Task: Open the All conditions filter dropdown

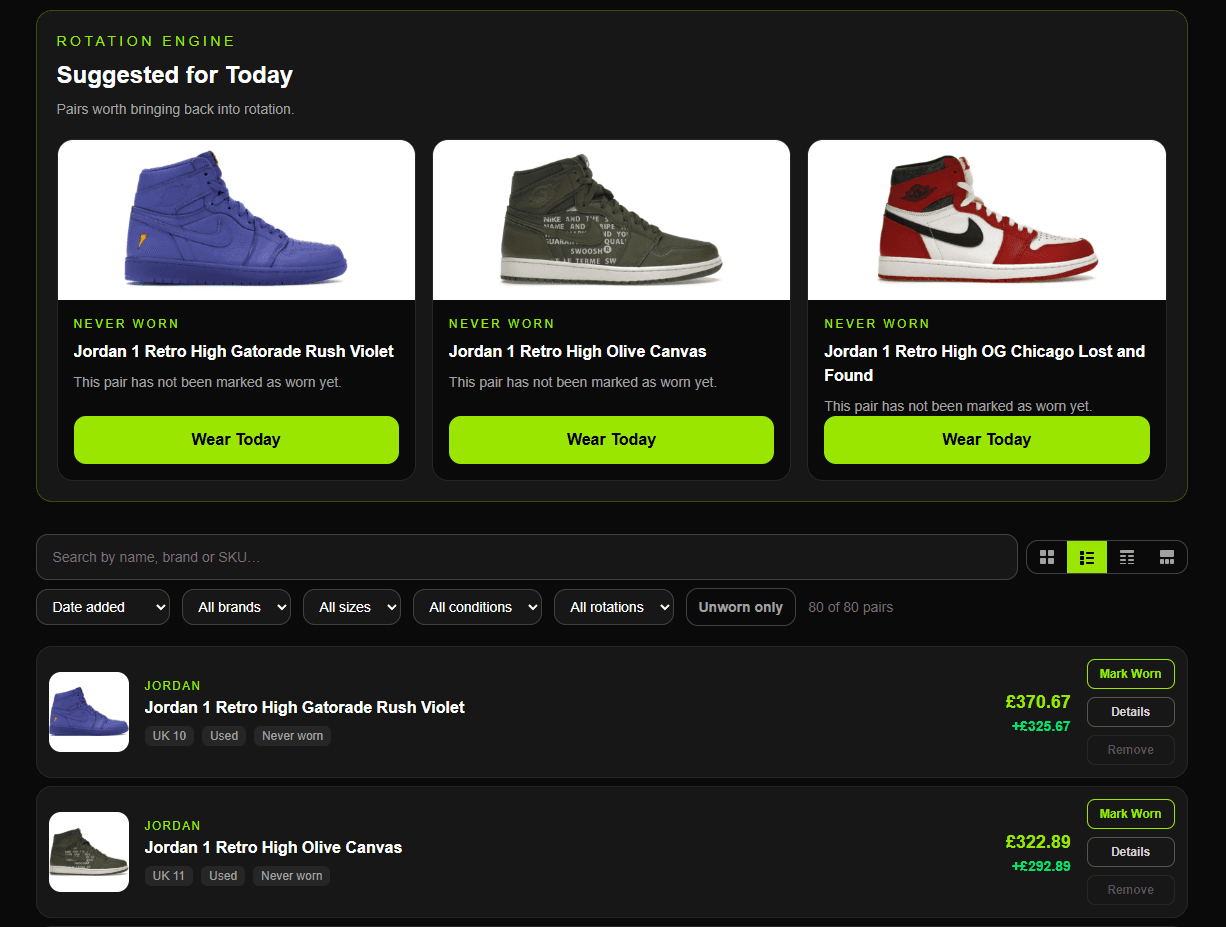Action: [x=477, y=607]
